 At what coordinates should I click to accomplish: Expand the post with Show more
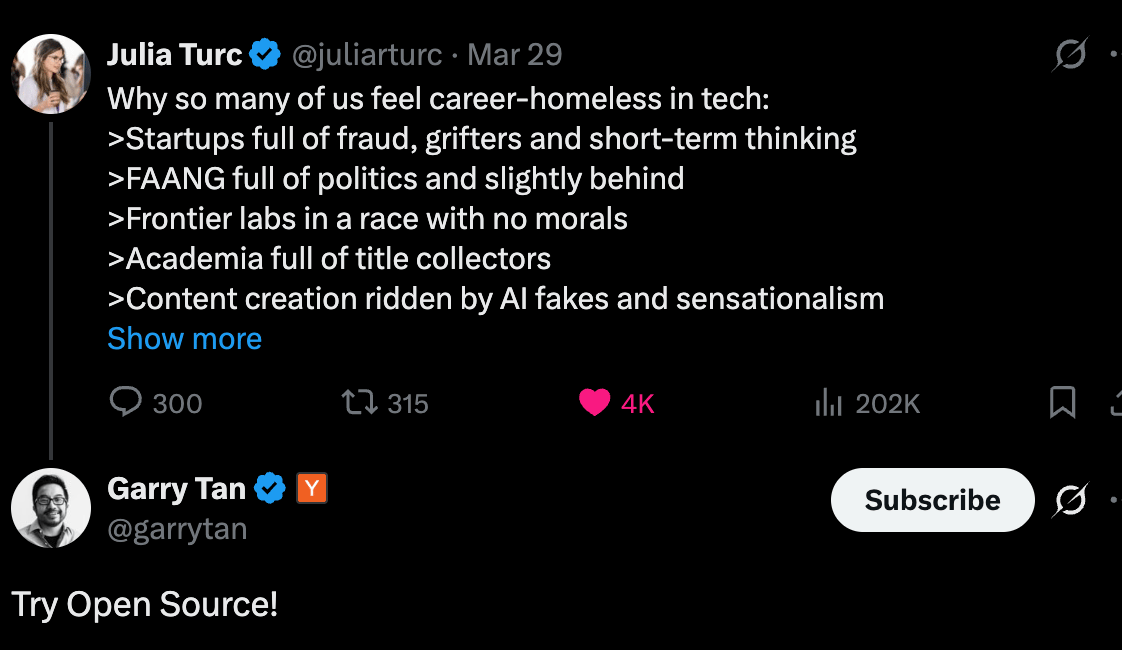[184, 339]
